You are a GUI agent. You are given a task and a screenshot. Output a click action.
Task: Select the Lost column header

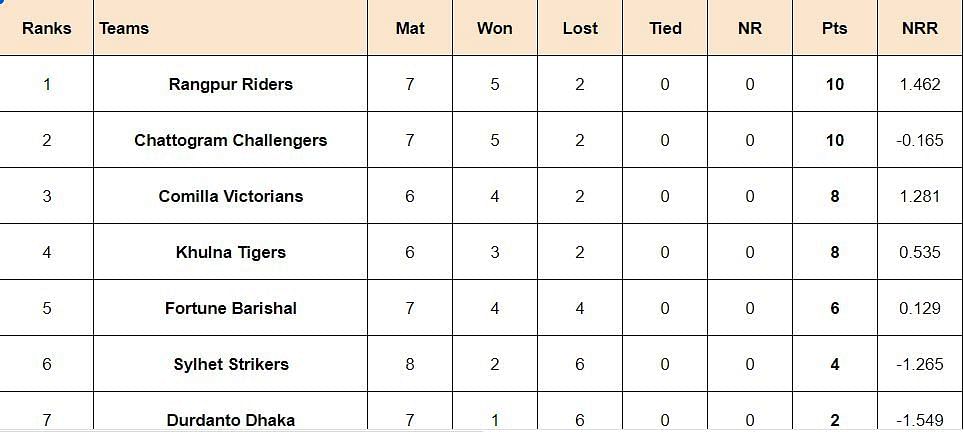tap(580, 28)
